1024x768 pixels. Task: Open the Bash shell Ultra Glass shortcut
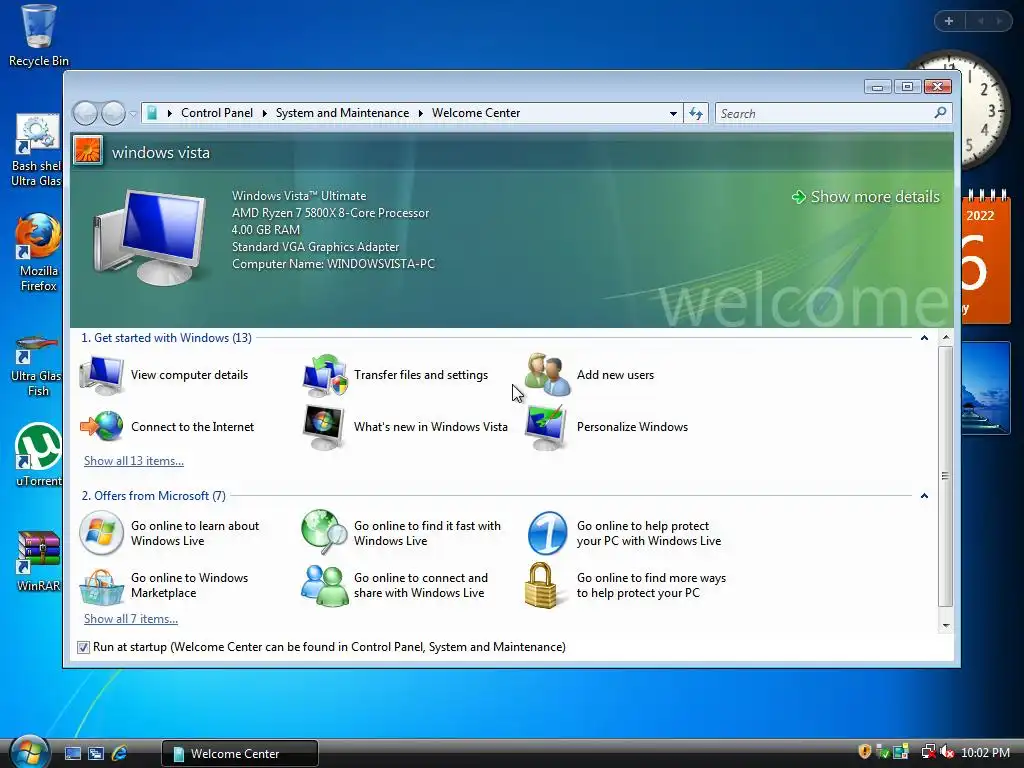[38, 151]
